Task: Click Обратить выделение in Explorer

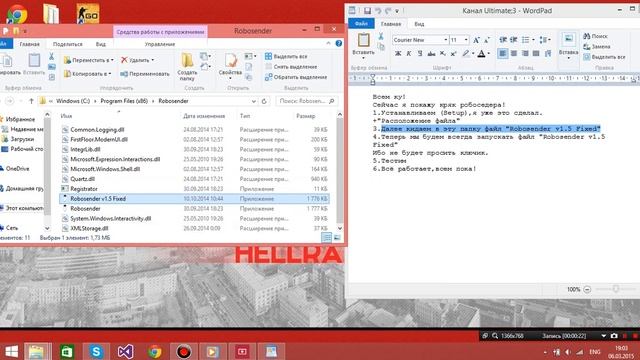Action: 296,77
